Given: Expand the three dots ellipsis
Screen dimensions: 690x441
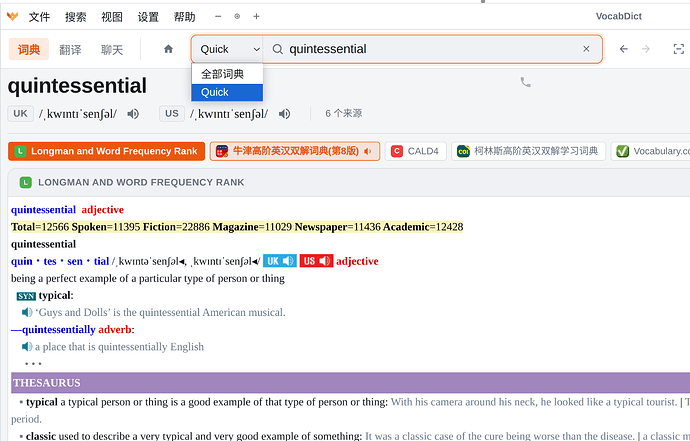Looking at the screenshot, I should click(33, 364).
